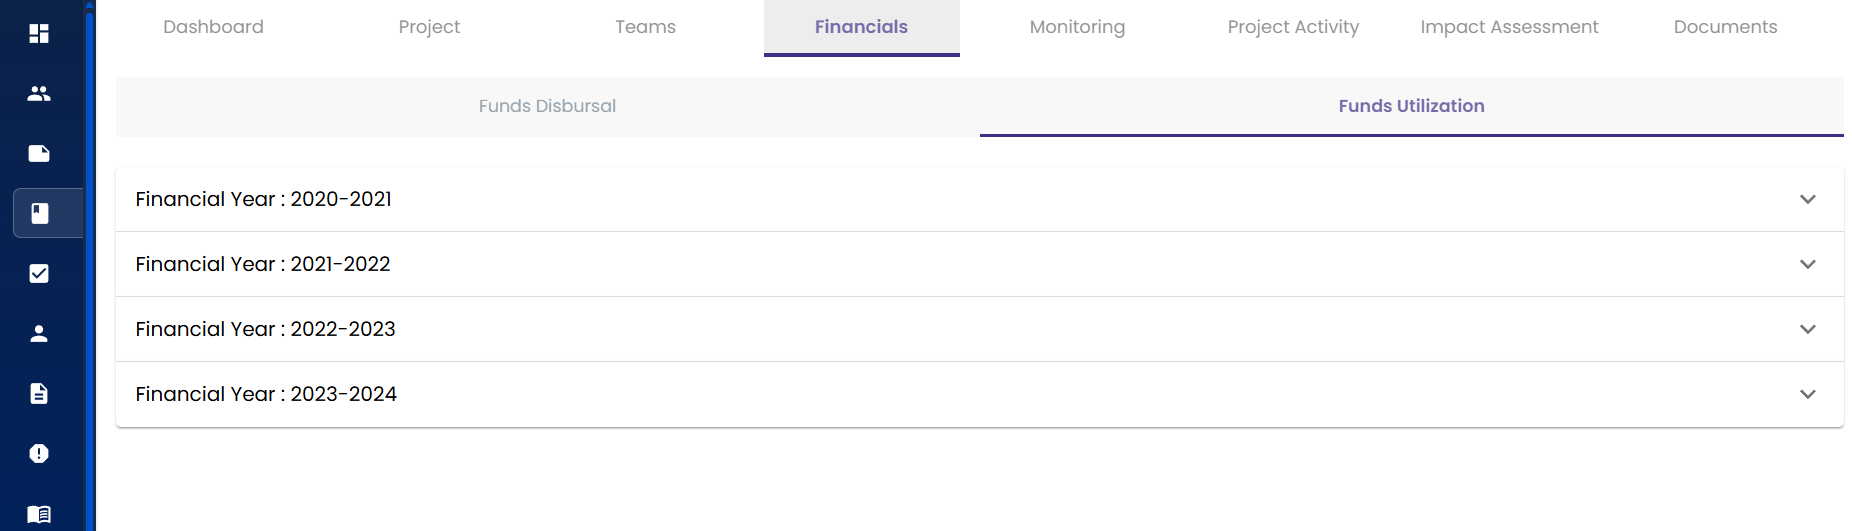This screenshot has height=531, width=1852.
Task: Select the Funds Utilization tab
Action: click(1411, 106)
